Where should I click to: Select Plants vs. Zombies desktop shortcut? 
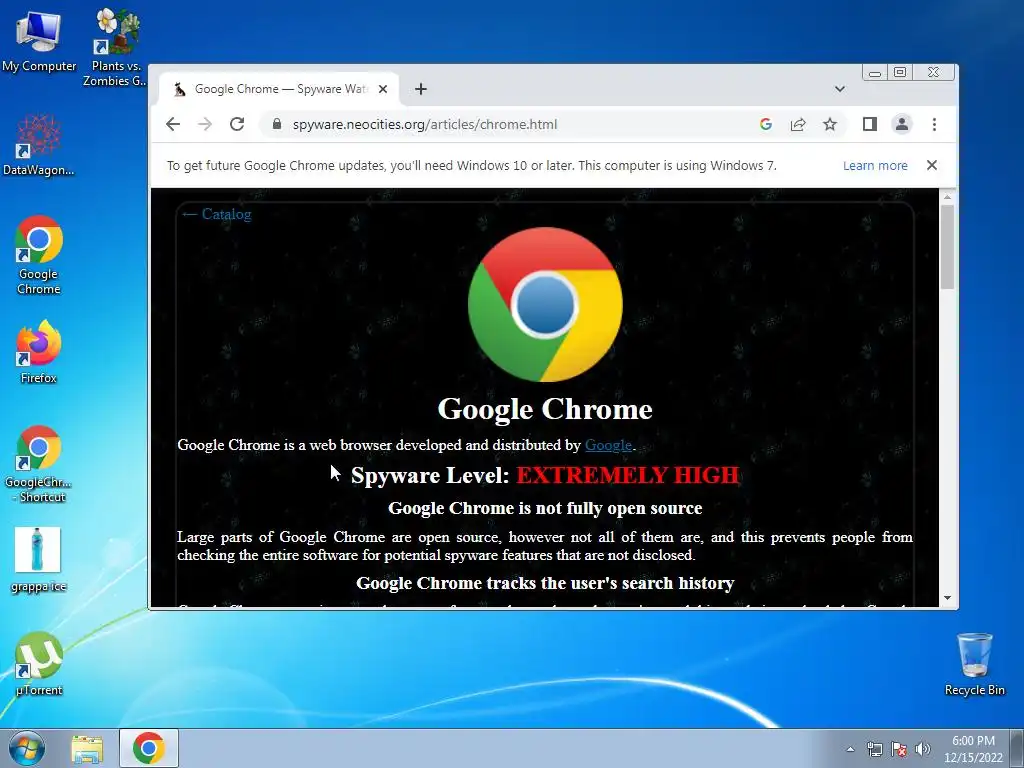point(116,47)
